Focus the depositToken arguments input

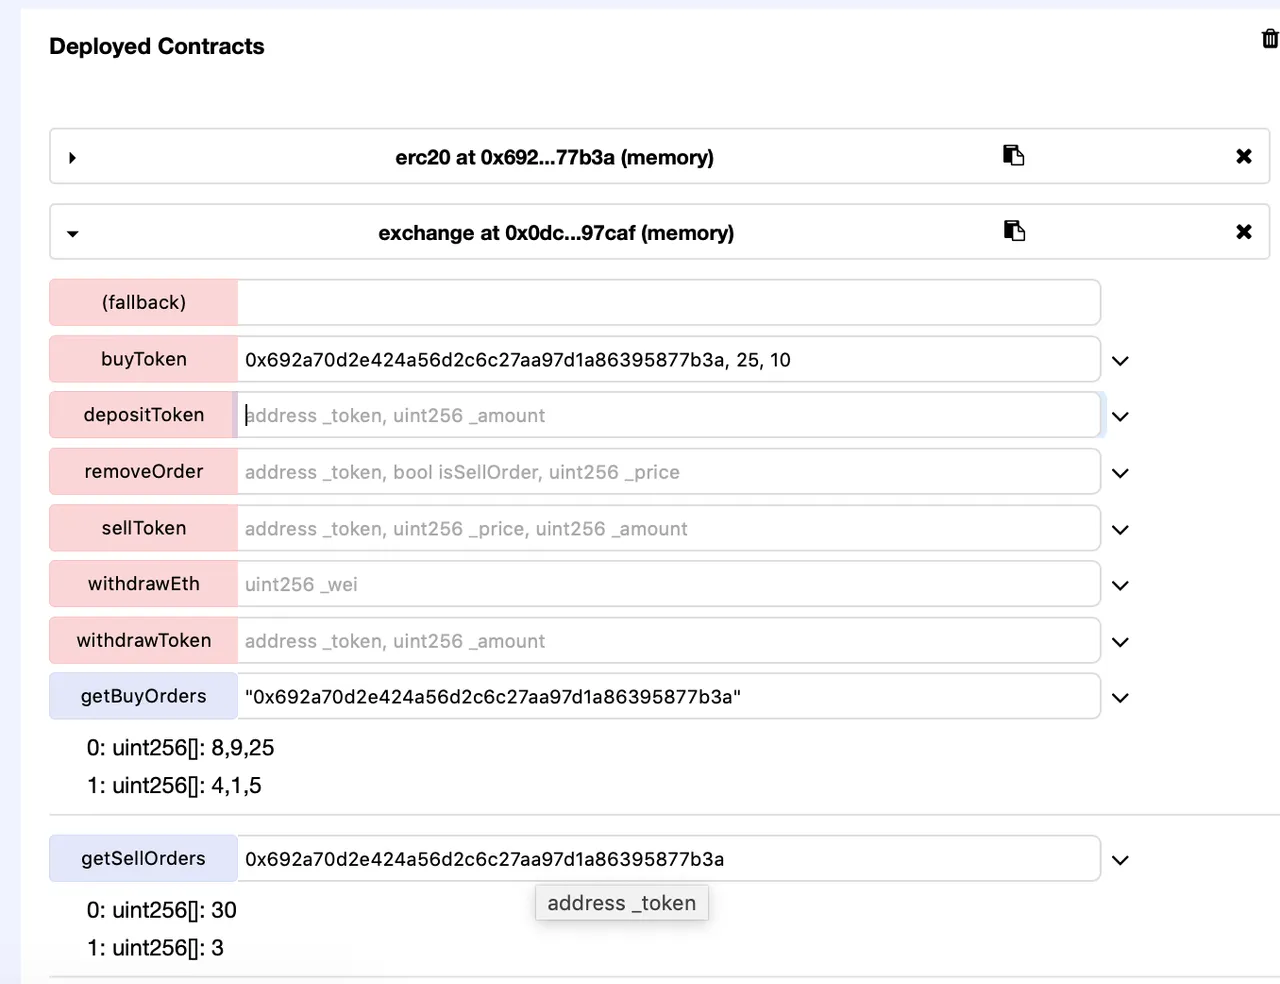pyautogui.click(x=668, y=415)
